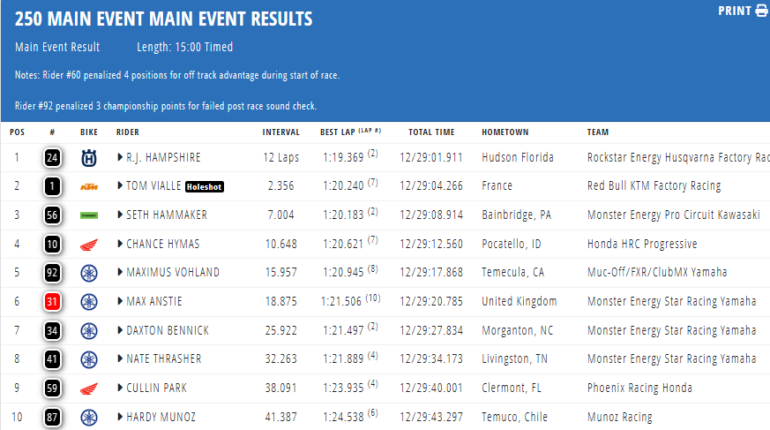Screen dimensions: 770x430
Task: Expand Tom Vialle row arrow
Action: click(x=120, y=186)
